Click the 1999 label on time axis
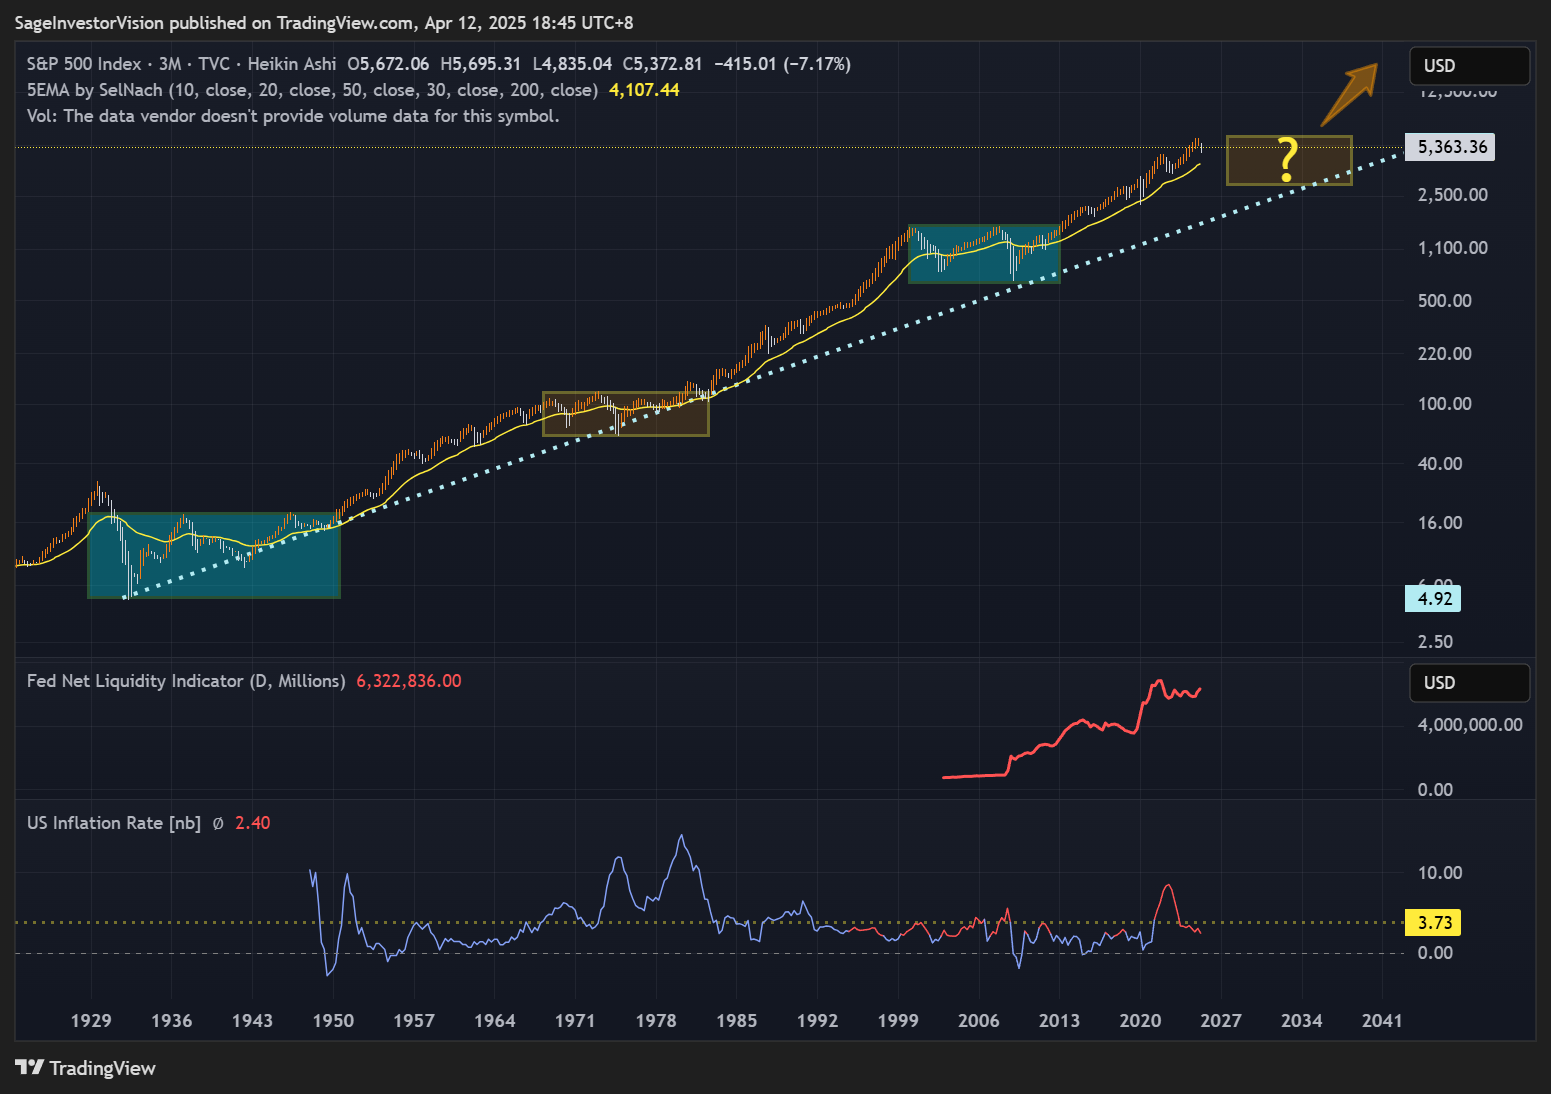1551x1094 pixels. (898, 1021)
